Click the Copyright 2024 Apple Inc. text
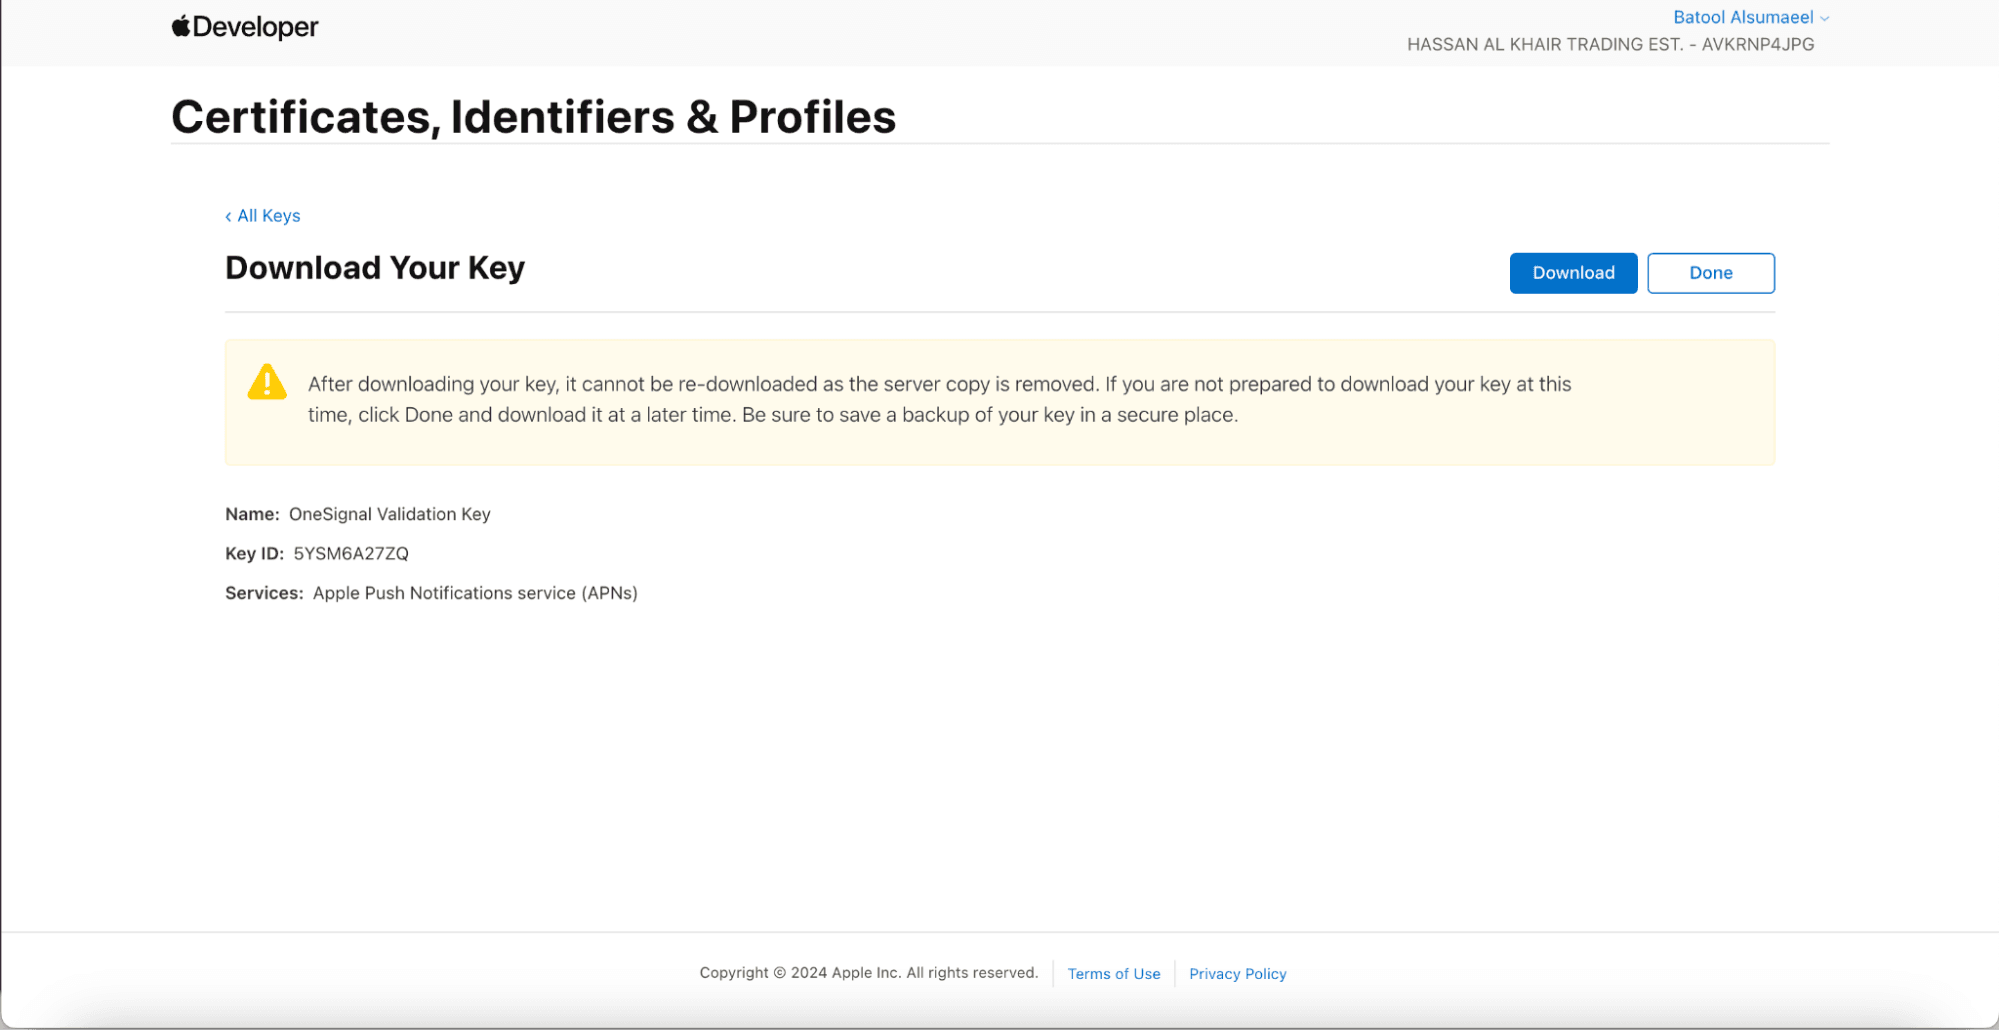The width and height of the screenshot is (1999, 1030). [x=868, y=973]
